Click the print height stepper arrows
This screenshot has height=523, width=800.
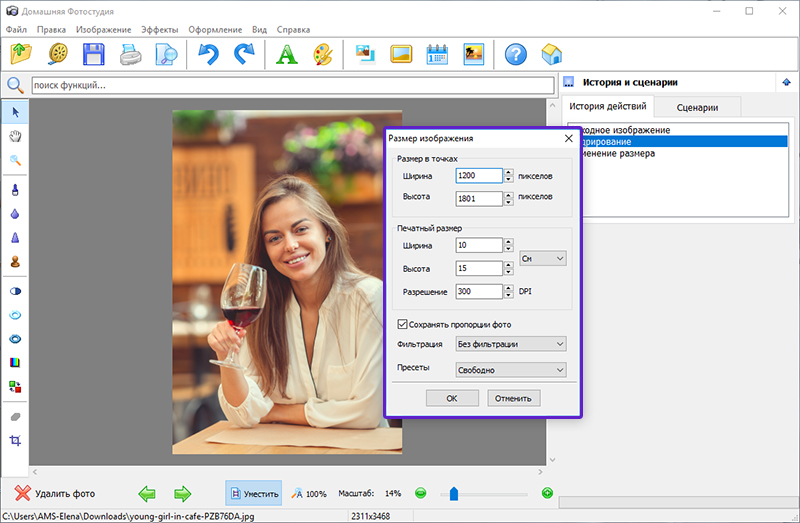[x=509, y=268]
